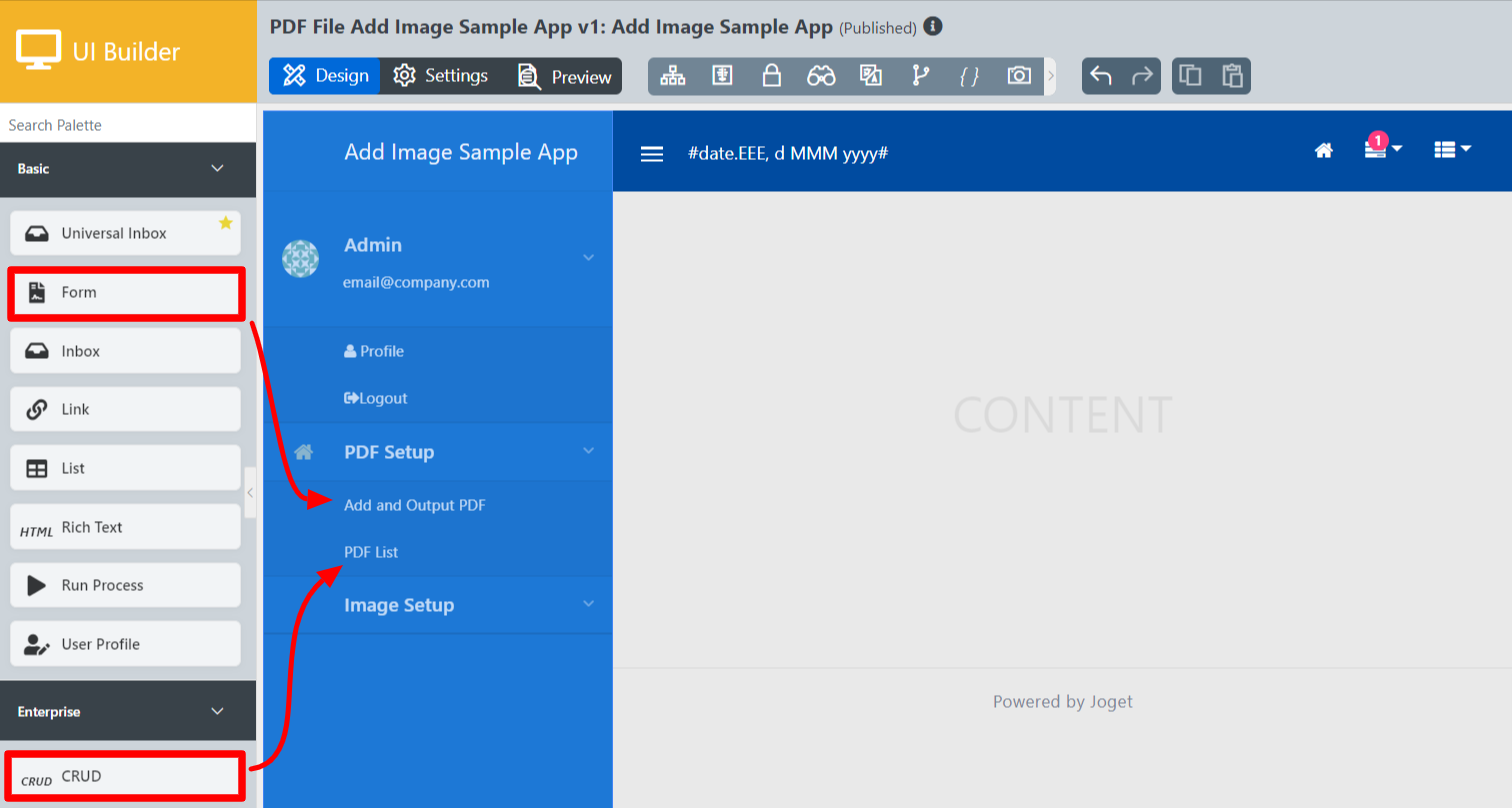Image resolution: width=1512 pixels, height=808 pixels.
Task: Collapse the Basic palette section
Action: [217, 169]
